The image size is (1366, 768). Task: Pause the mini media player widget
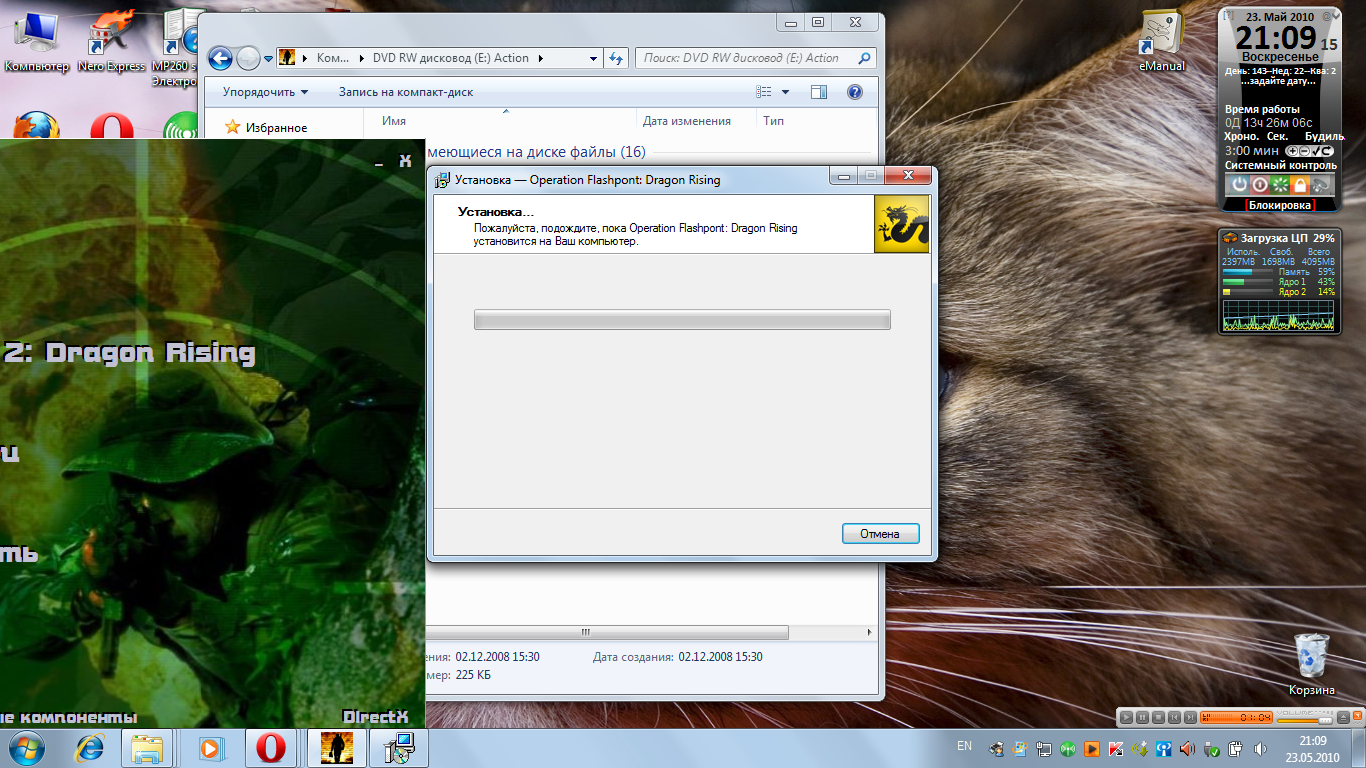1142,717
